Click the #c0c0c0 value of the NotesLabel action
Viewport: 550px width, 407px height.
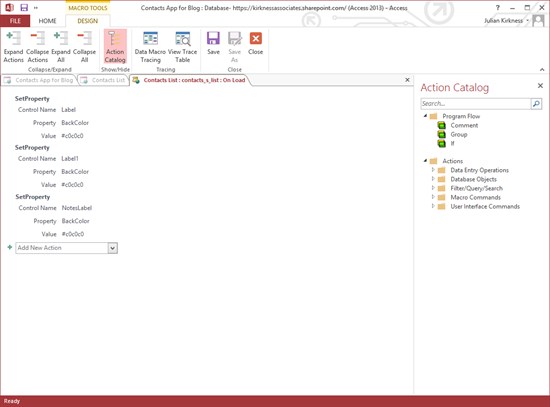click(73, 234)
